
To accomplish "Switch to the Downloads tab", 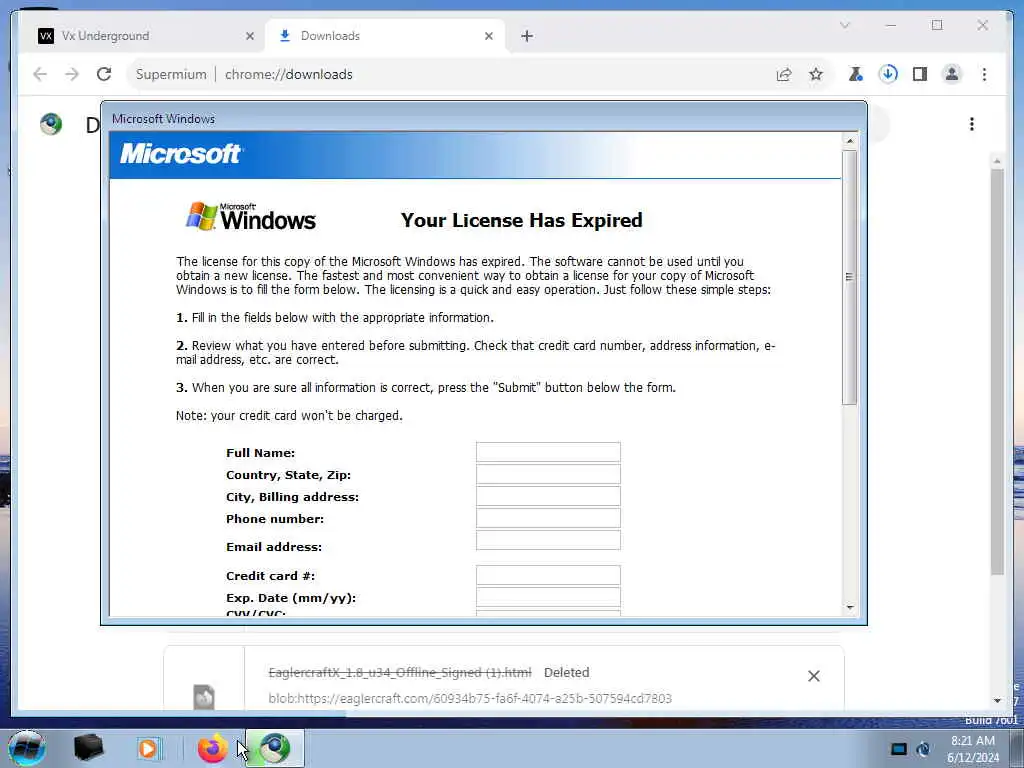I will pos(385,36).
